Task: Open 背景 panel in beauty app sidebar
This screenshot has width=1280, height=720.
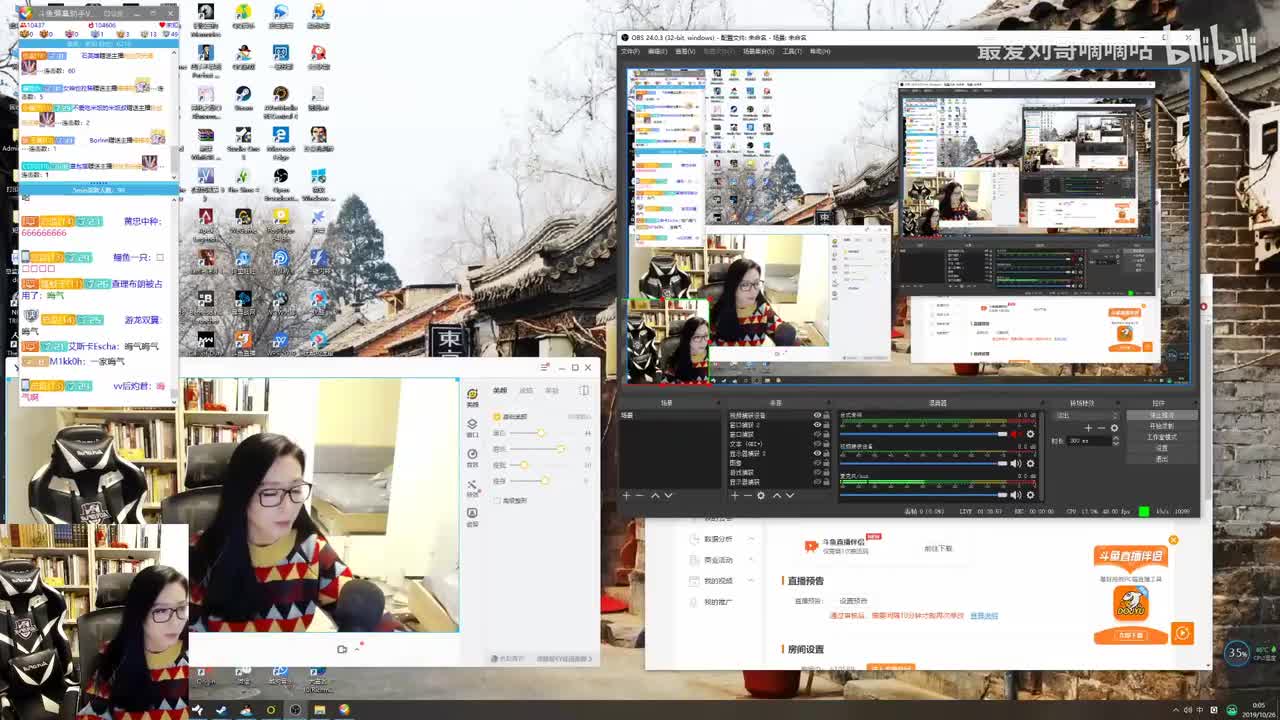Action: (473, 457)
